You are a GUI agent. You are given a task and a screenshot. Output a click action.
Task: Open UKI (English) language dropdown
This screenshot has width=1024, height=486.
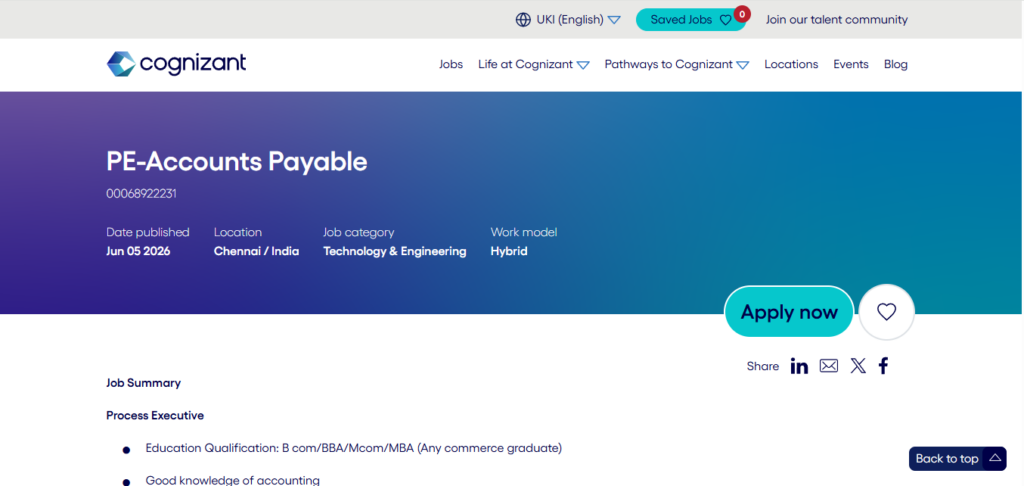pyautogui.click(x=568, y=20)
